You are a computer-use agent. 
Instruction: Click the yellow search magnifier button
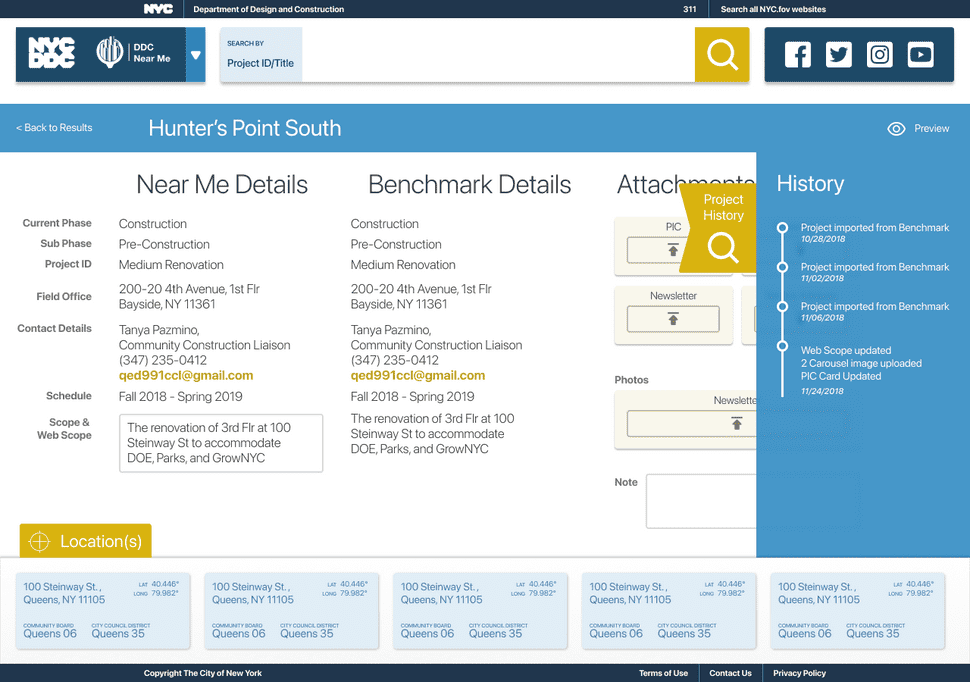[722, 54]
